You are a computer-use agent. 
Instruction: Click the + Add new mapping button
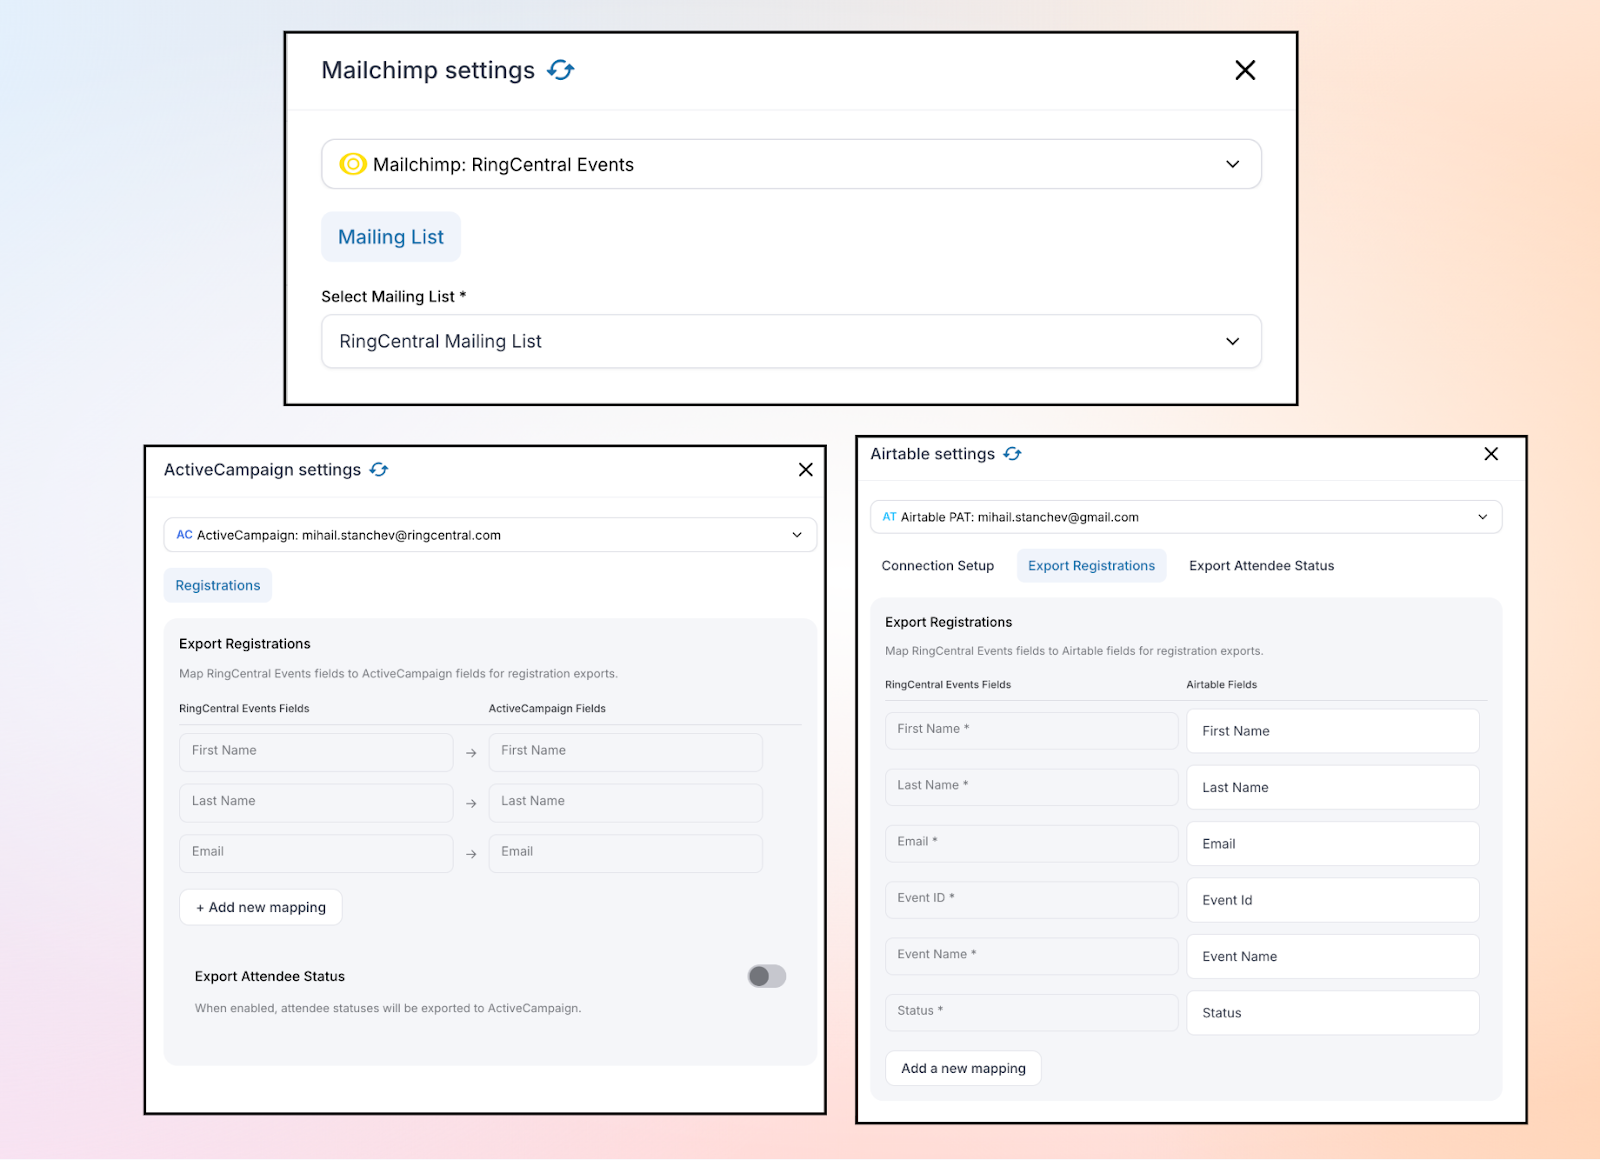pos(261,907)
